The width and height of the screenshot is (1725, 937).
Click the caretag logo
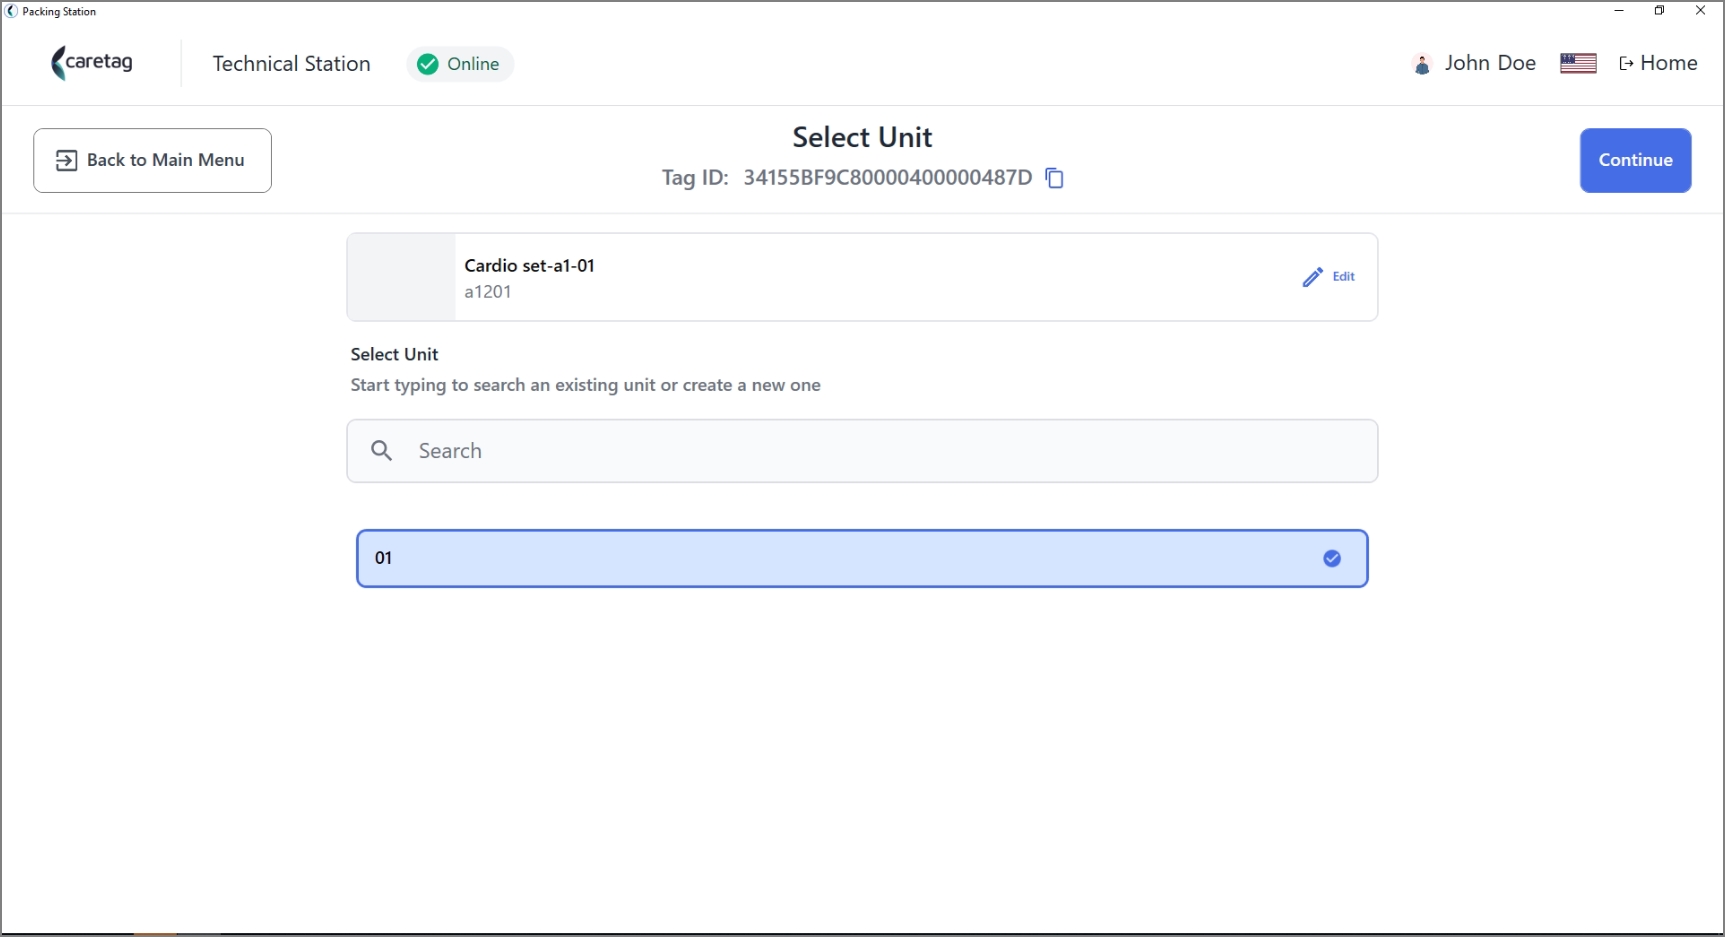coord(92,63)
